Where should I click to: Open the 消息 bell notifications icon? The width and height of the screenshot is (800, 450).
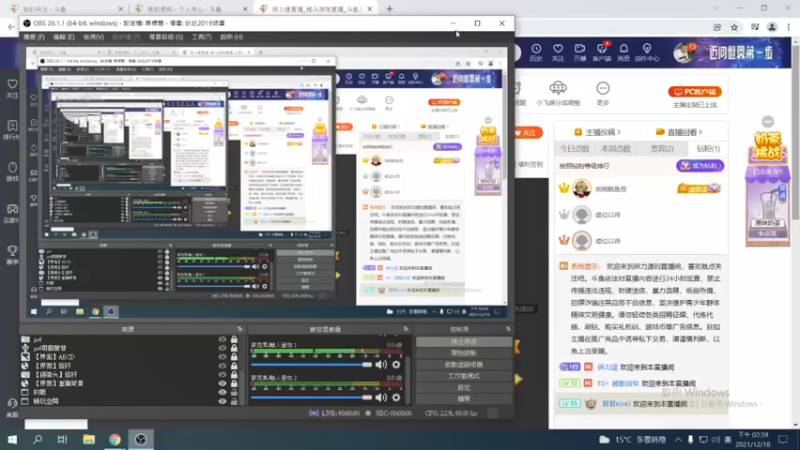coord(623,52)
